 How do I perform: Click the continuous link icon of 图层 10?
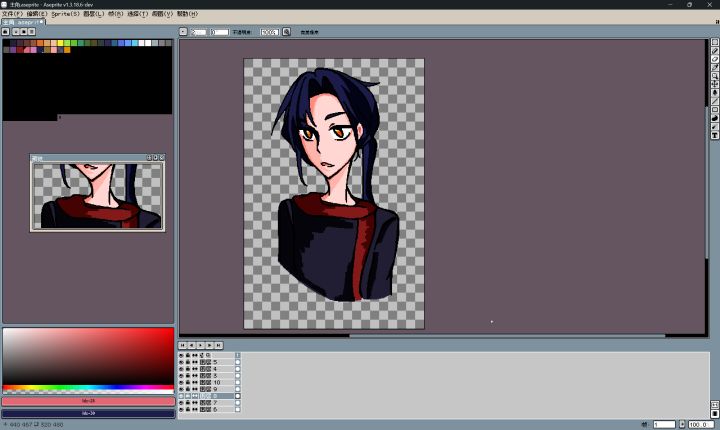coord(195,382)
